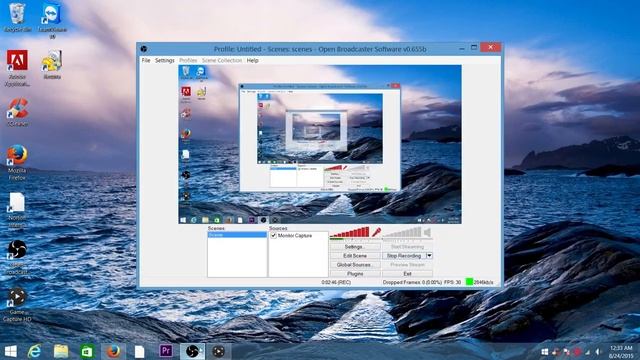This screenshot has height=360, width=640.
Task: Click Stop Recording
Action: [x=404, y=256]
